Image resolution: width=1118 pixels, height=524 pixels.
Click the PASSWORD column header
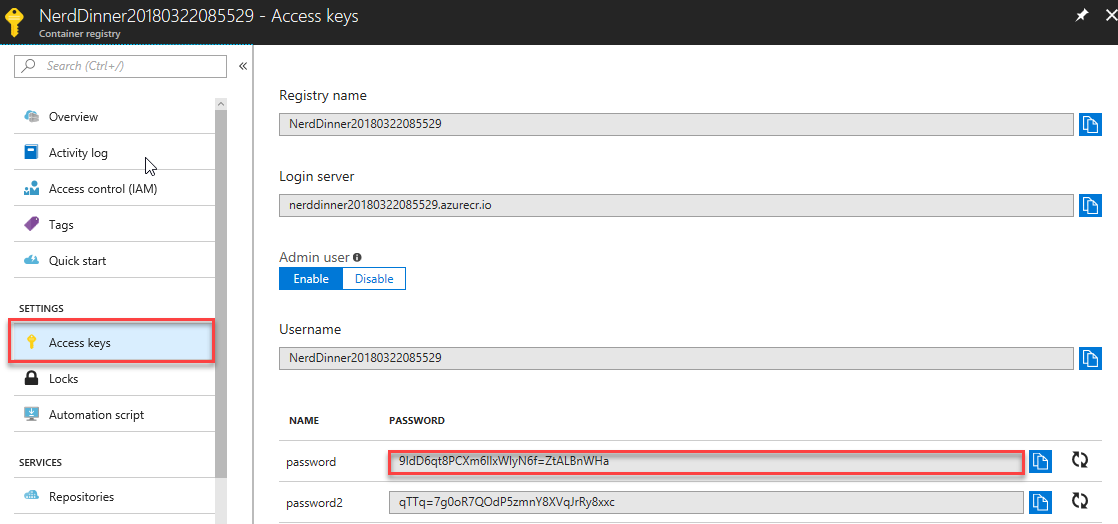tap(417, 421)
